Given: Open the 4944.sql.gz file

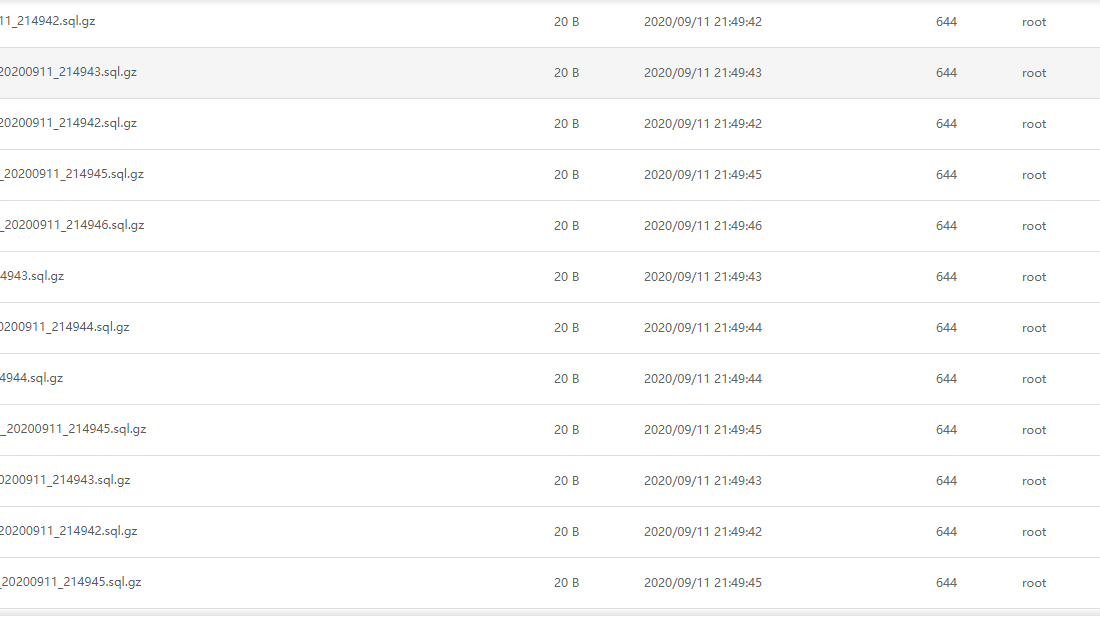Looking at the screenshot, I should point(32,378).
